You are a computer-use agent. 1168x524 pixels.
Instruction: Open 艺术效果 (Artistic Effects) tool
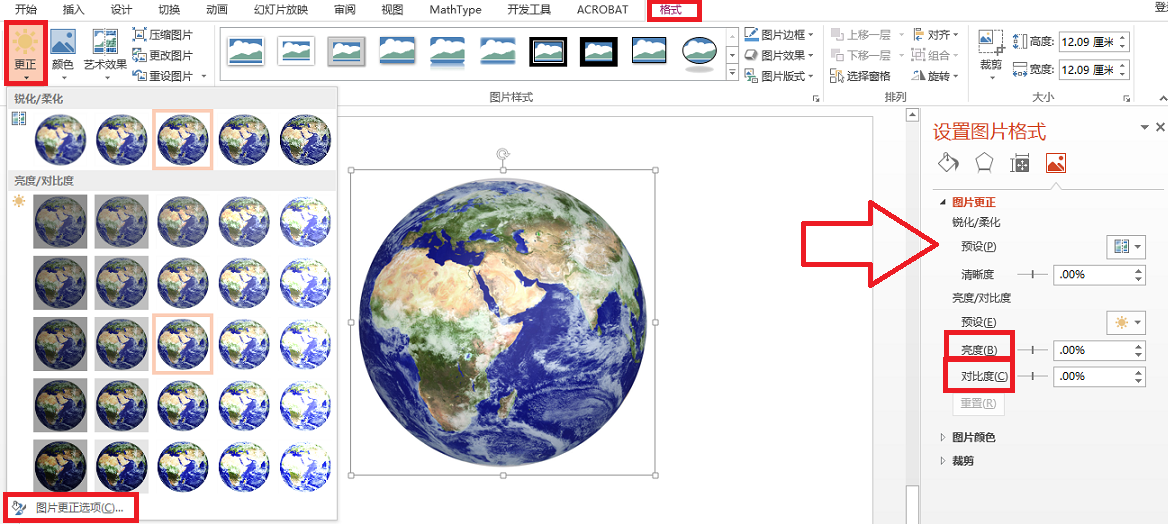pos(105,50)
